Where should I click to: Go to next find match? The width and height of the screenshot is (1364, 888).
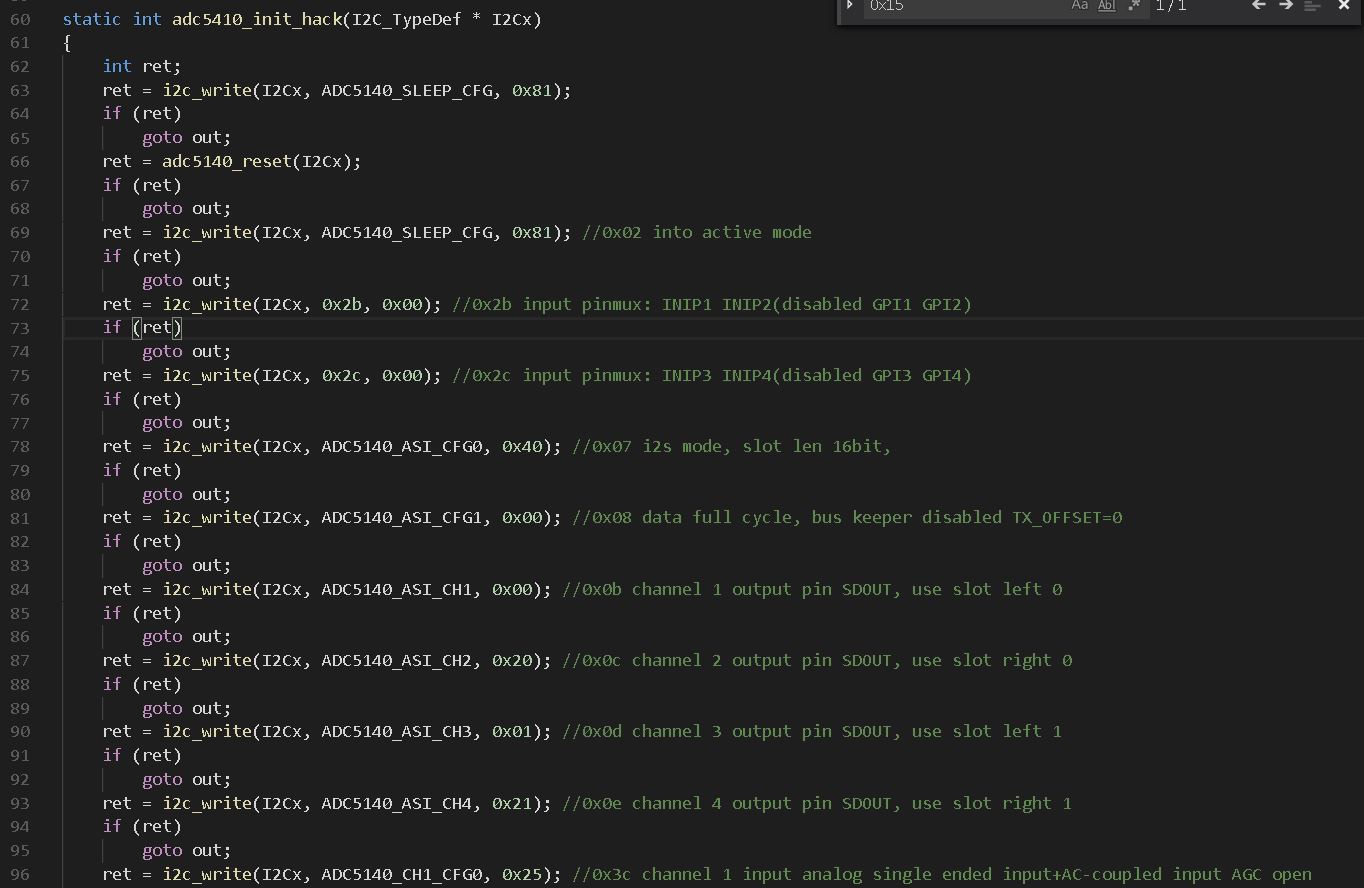tap(1286, 5)
